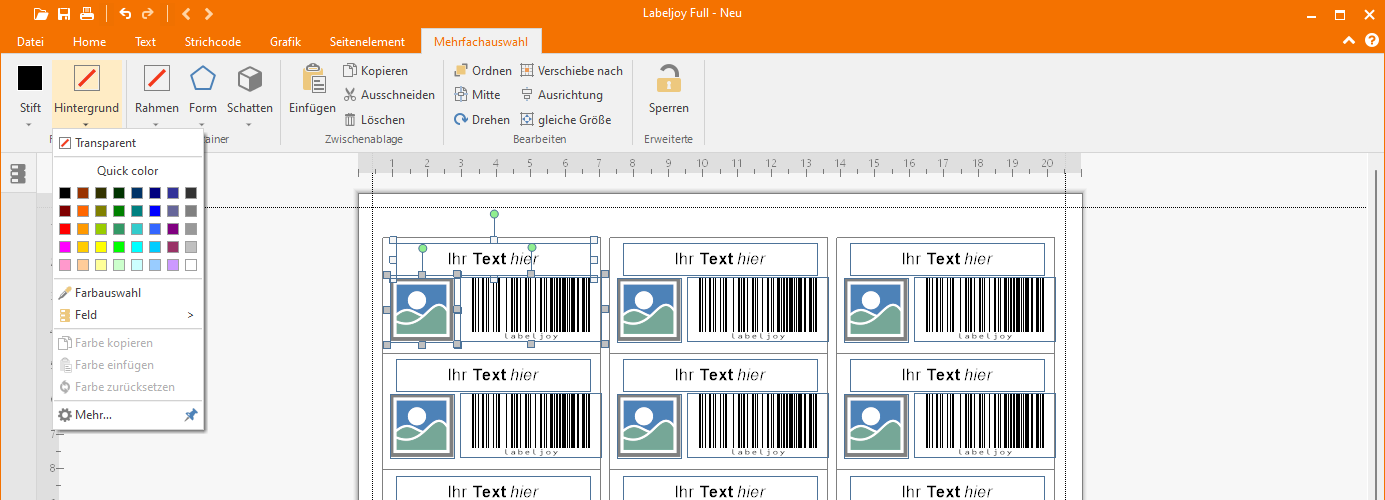The width and height of the screenshot is (1385, 500).
Task: Switch to the Home tab
Action: [90, 42]
